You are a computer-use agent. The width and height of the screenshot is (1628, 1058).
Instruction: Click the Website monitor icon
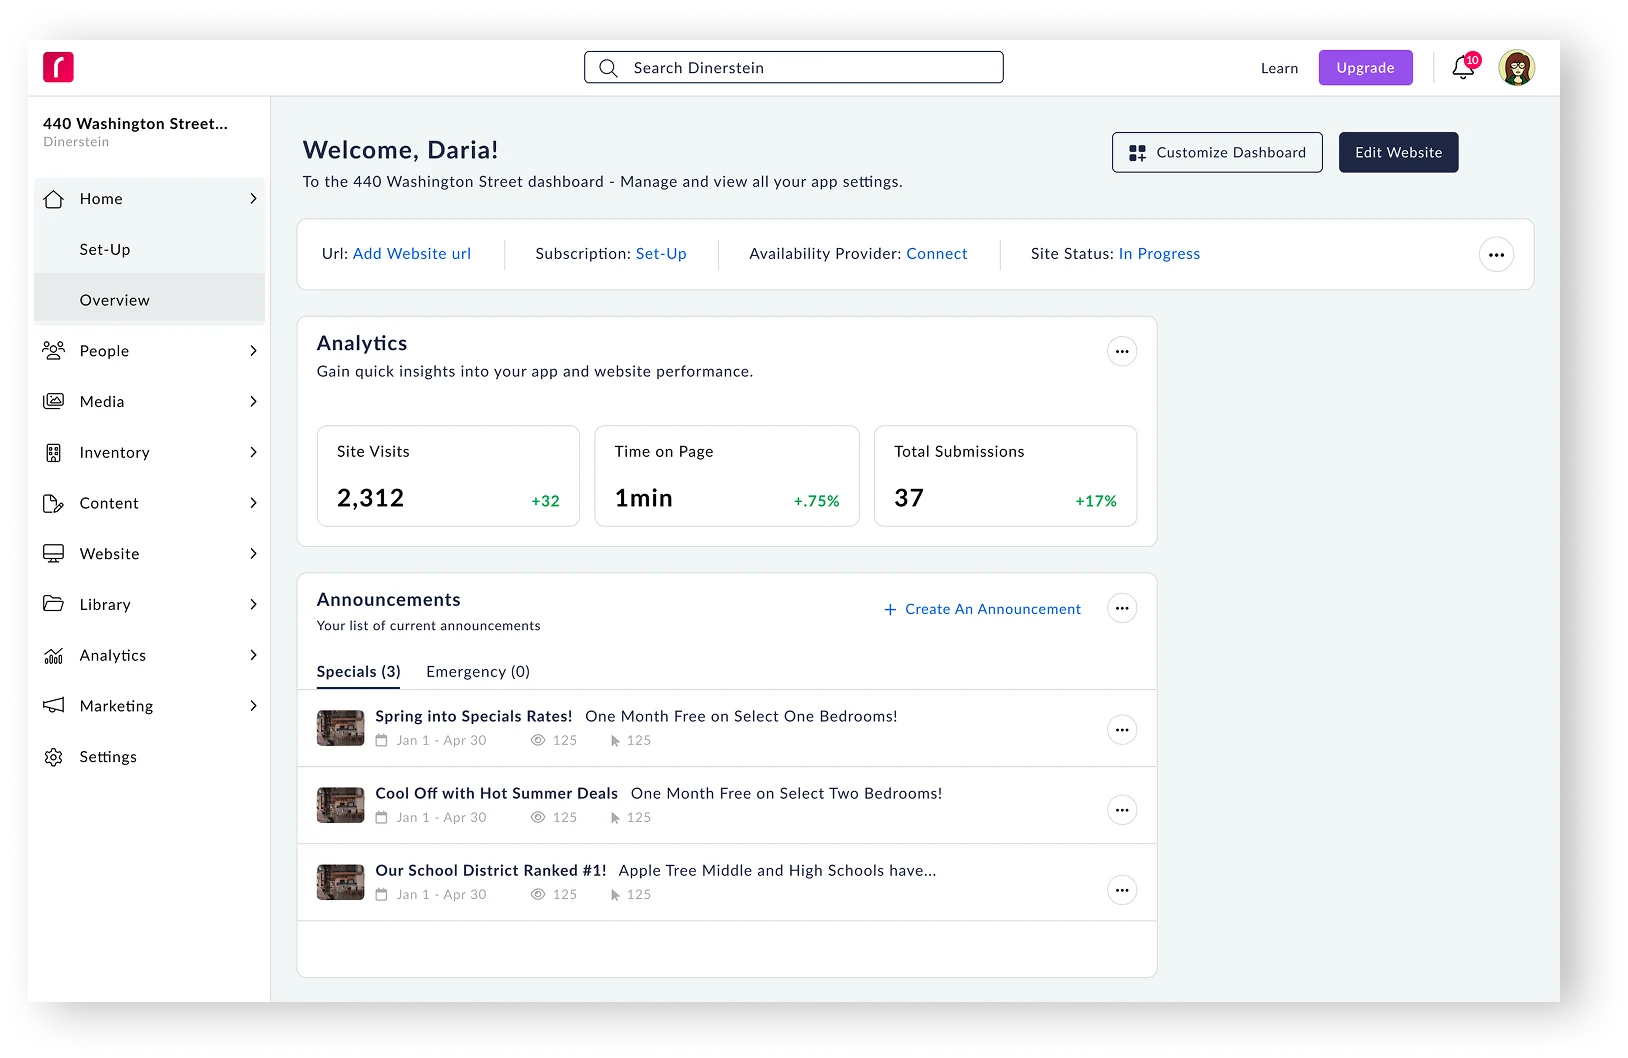[x=54, y=554]
